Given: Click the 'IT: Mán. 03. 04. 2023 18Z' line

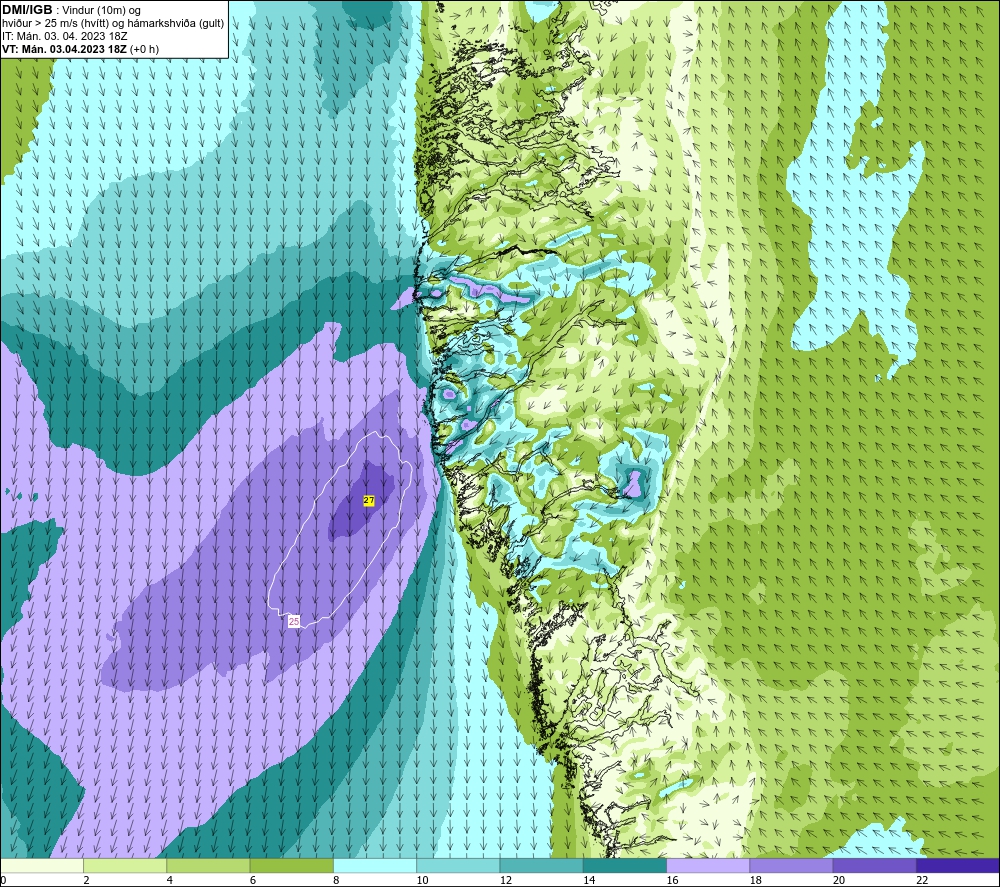Looking at the screenshot, I should (x=64, y=36).
